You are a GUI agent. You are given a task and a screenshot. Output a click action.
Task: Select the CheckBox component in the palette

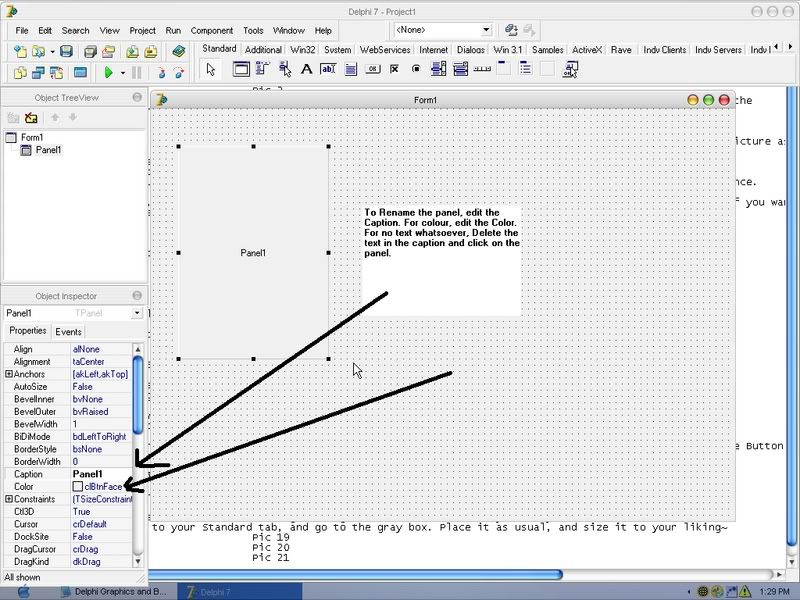395,69
